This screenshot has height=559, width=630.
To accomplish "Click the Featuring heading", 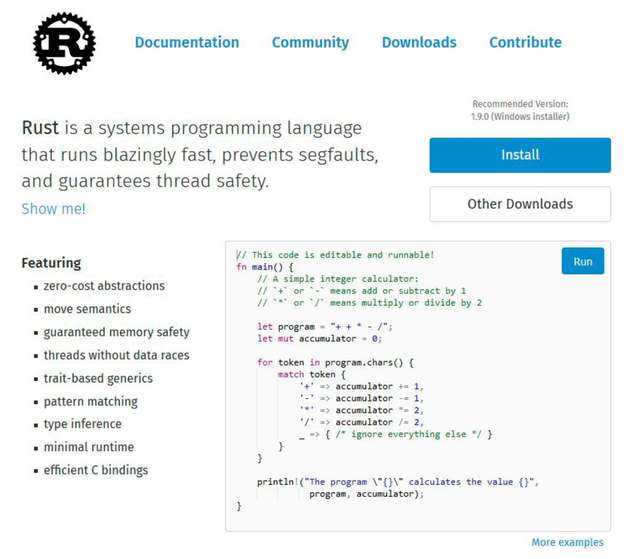I will 51,263.
